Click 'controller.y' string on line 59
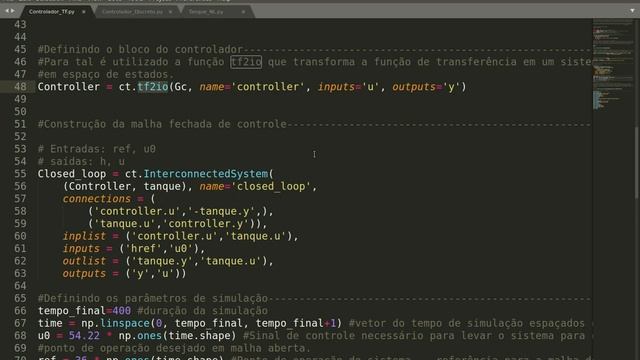Screen dimensions: 640x360 206,224
